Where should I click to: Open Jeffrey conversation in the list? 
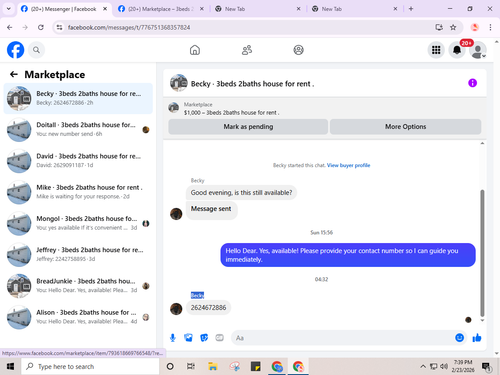[78, 255]
